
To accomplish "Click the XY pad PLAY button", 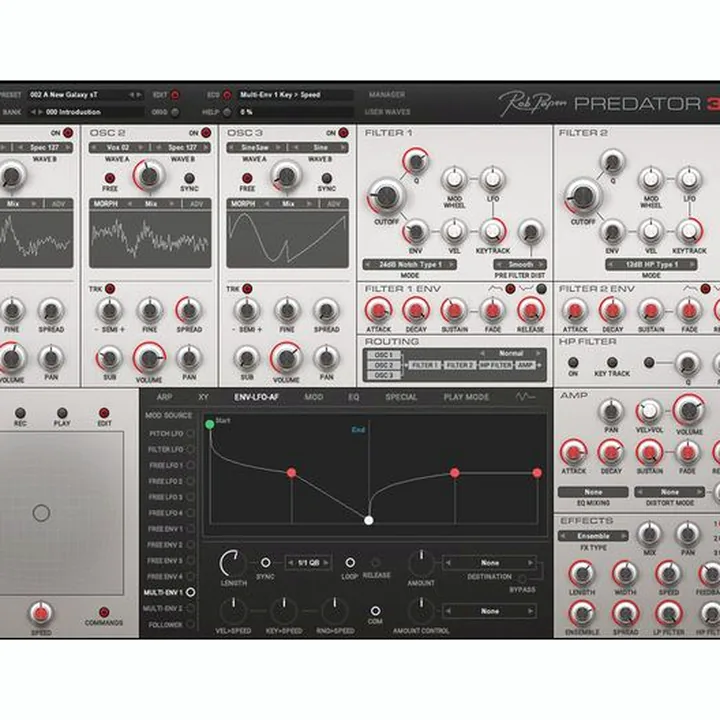I will [x=62, y=412].
